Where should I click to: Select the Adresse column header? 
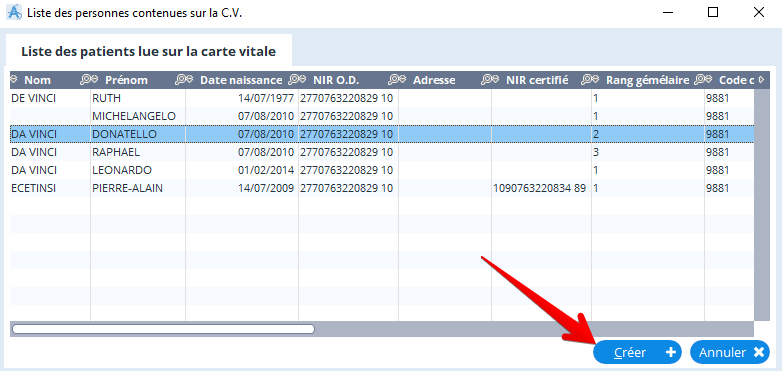[x=434, y=80]
